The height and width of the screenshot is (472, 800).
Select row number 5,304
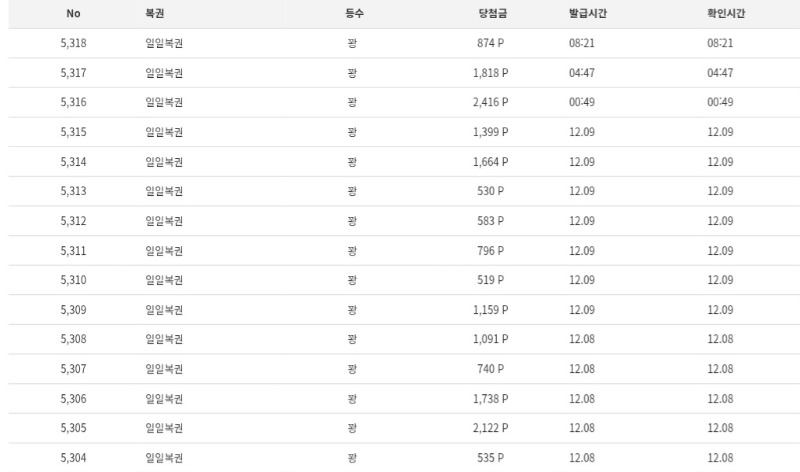pos(73,458)
